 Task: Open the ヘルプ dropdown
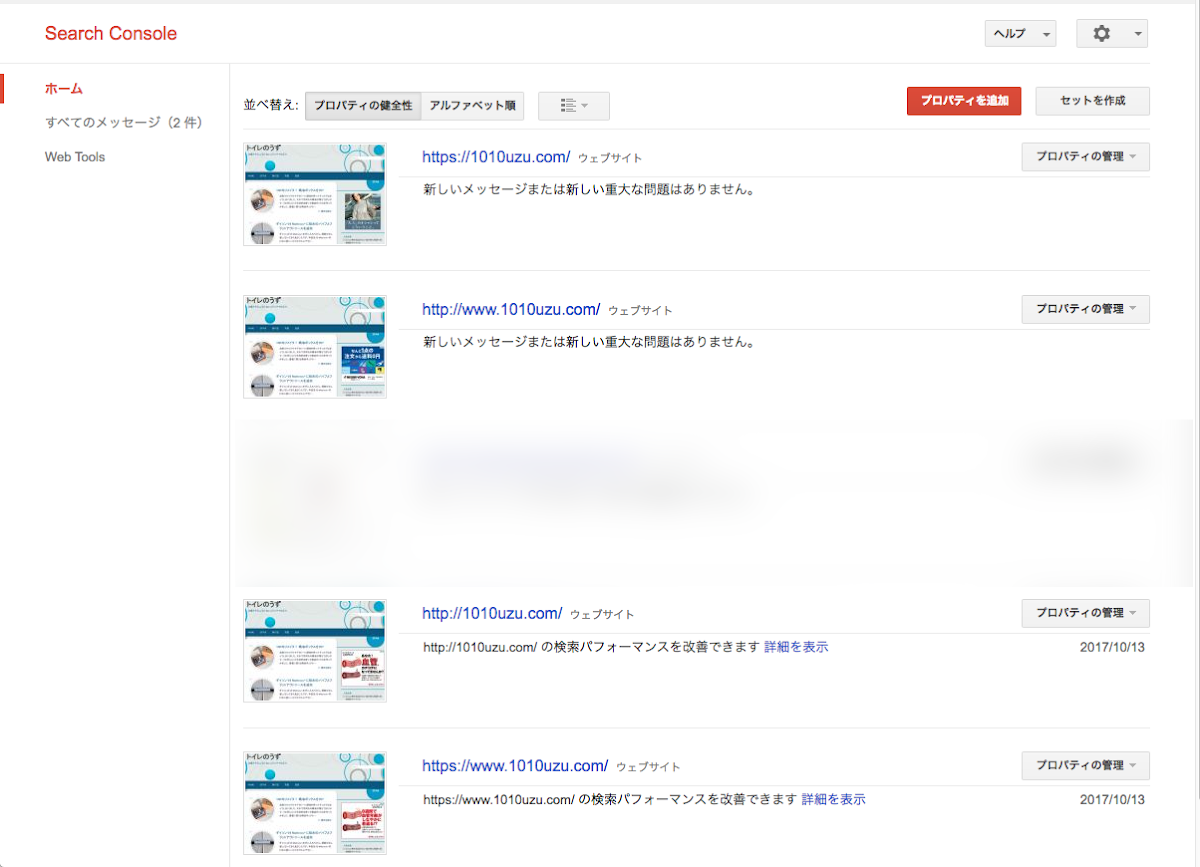1020,34
